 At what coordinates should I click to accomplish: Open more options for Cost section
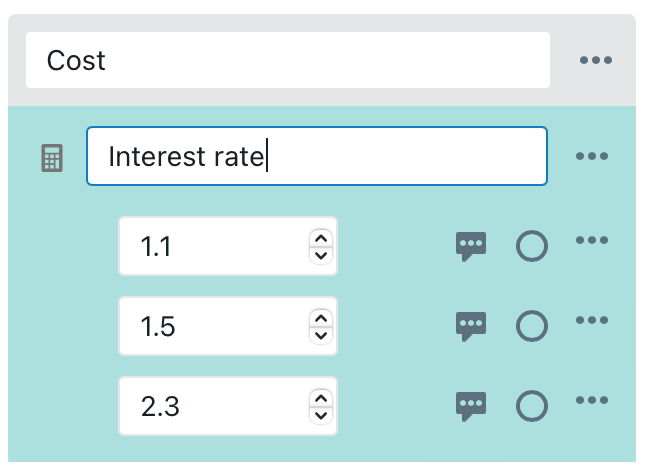596,61
